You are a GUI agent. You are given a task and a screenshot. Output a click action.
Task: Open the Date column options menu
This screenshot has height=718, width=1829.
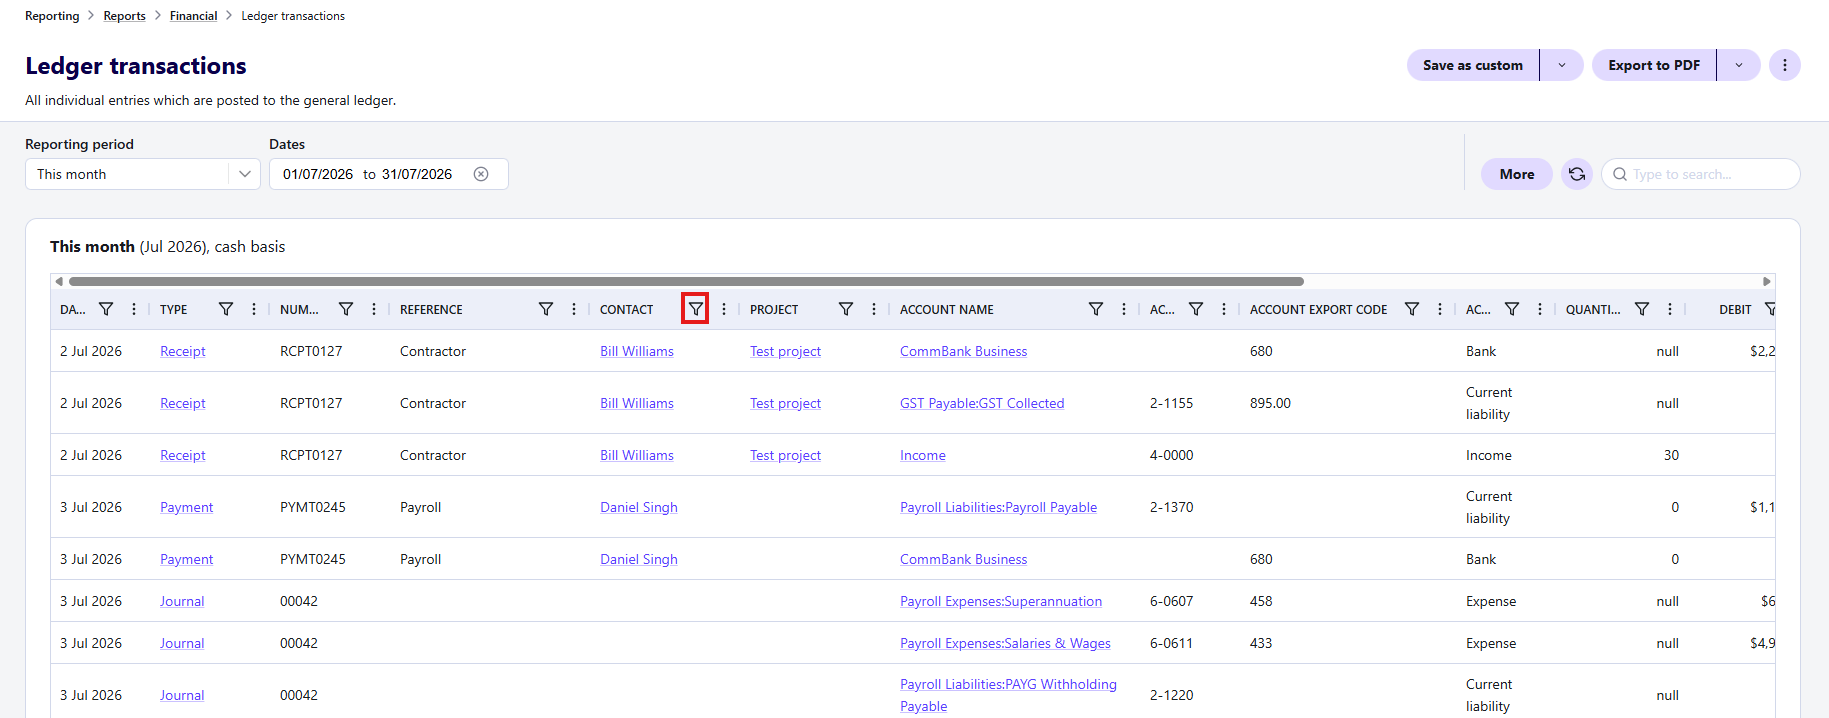(134, 309)
